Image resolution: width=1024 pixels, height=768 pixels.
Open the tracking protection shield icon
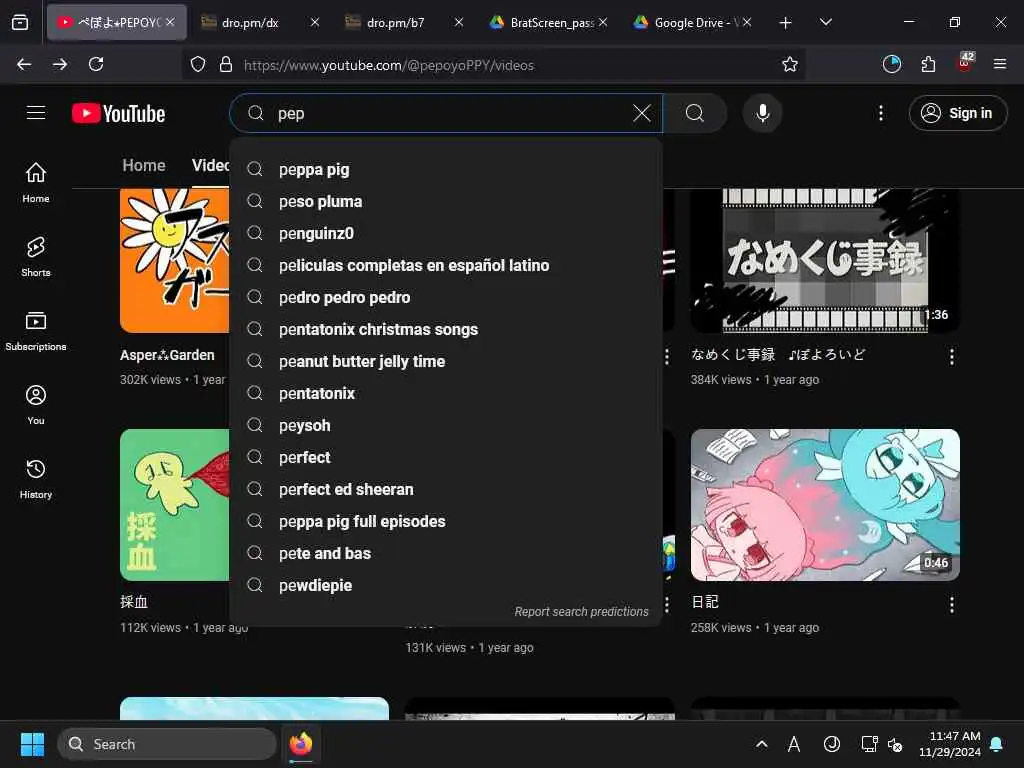click(198, 64)
